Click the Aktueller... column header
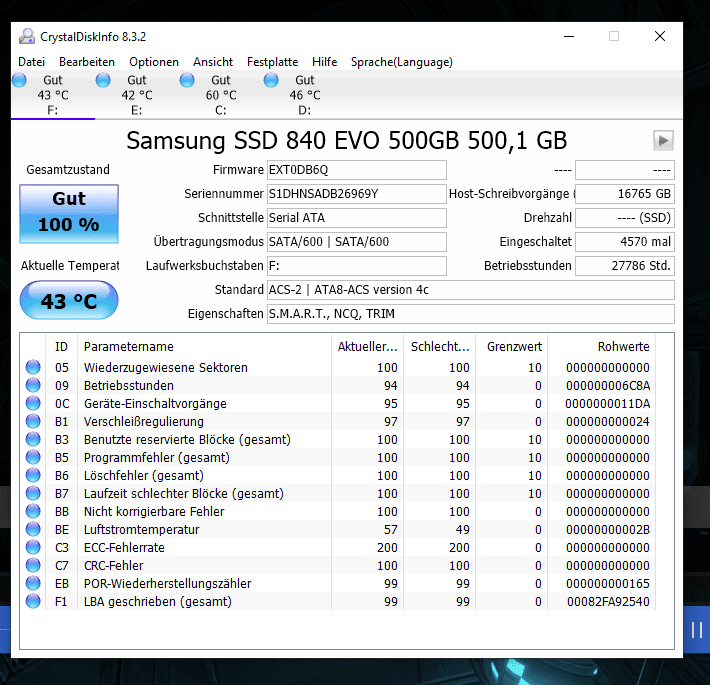Viewport: 710px width, 685px height. coord(367,347)
